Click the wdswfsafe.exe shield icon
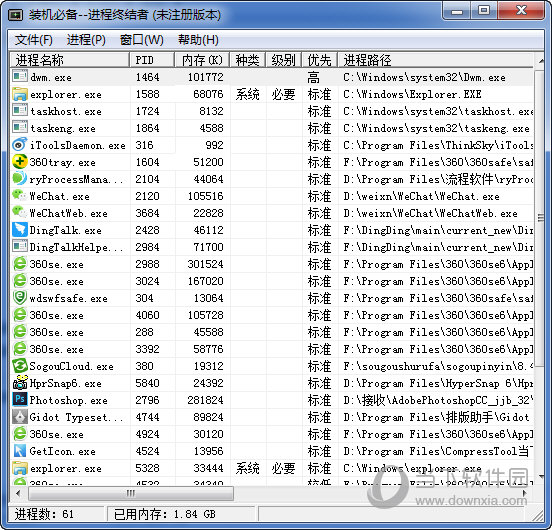This screenshot has height=530, width=552. (20, 298)
